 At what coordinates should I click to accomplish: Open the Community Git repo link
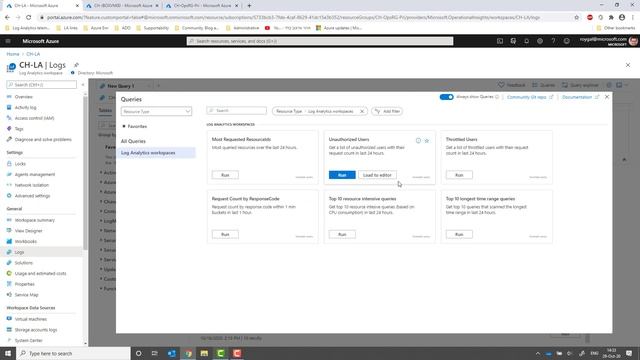[x=530, y=97]
